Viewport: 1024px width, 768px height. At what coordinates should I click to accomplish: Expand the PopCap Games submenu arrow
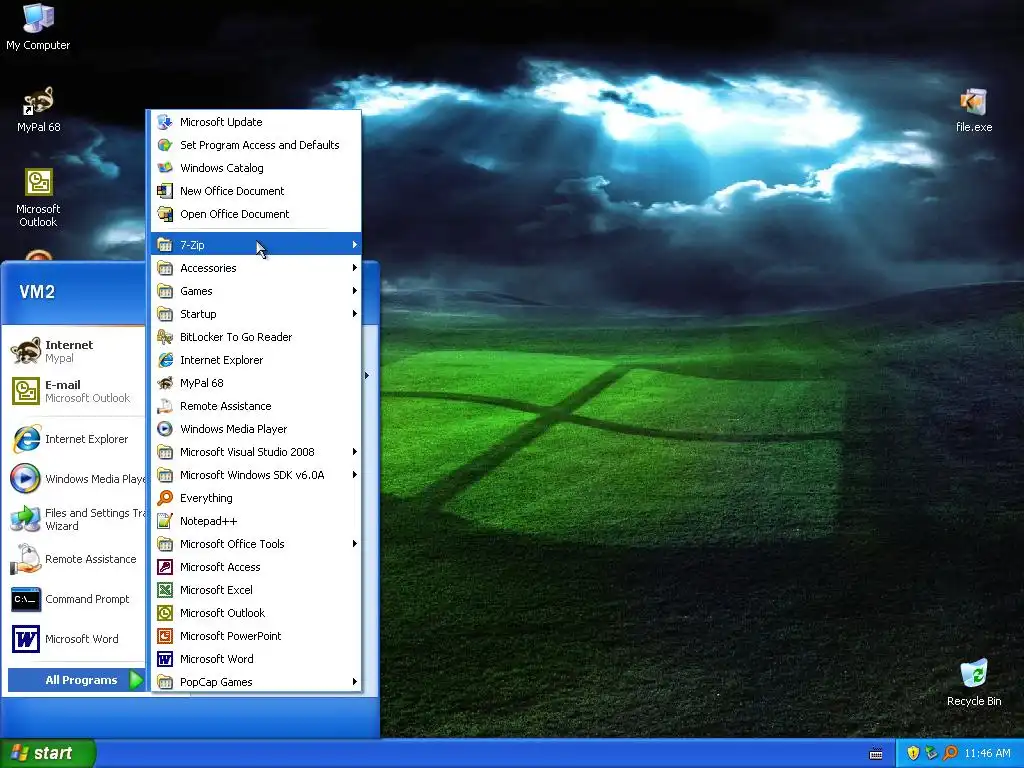click(355, 682)
